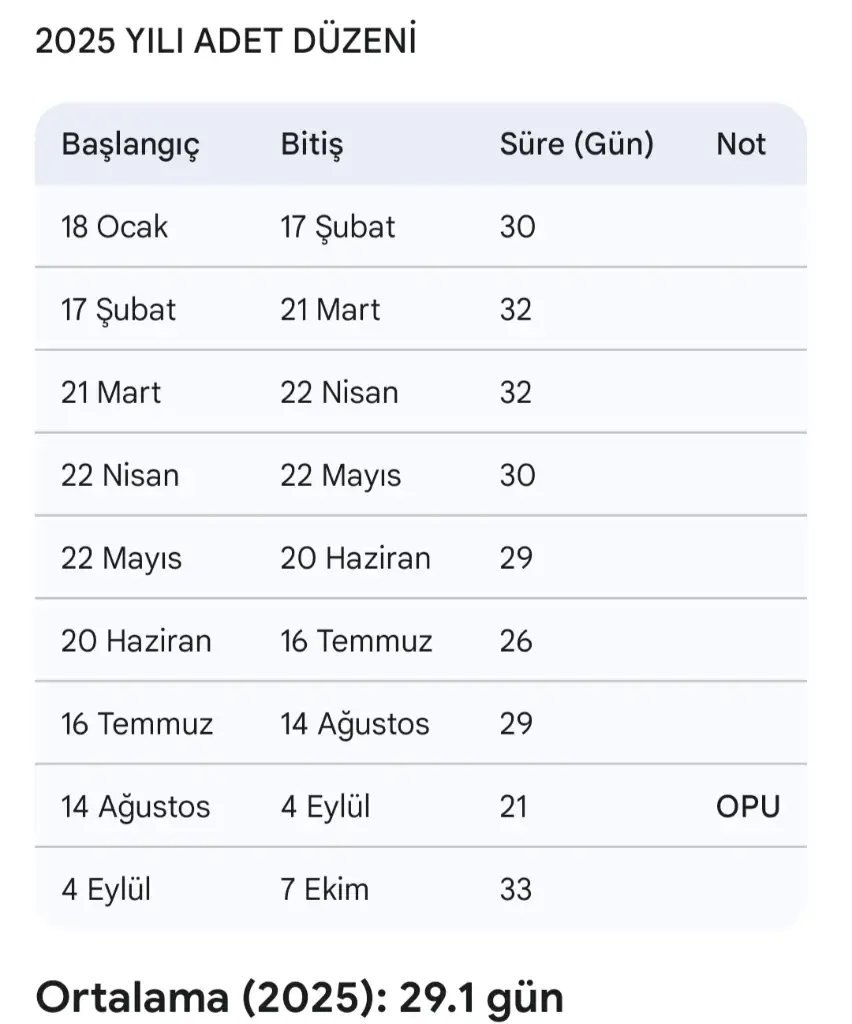This screenshot has width=852, height=1024.
Task: Click "21 Mart" in the Başlangıç column
Action: tap(111, 392)
